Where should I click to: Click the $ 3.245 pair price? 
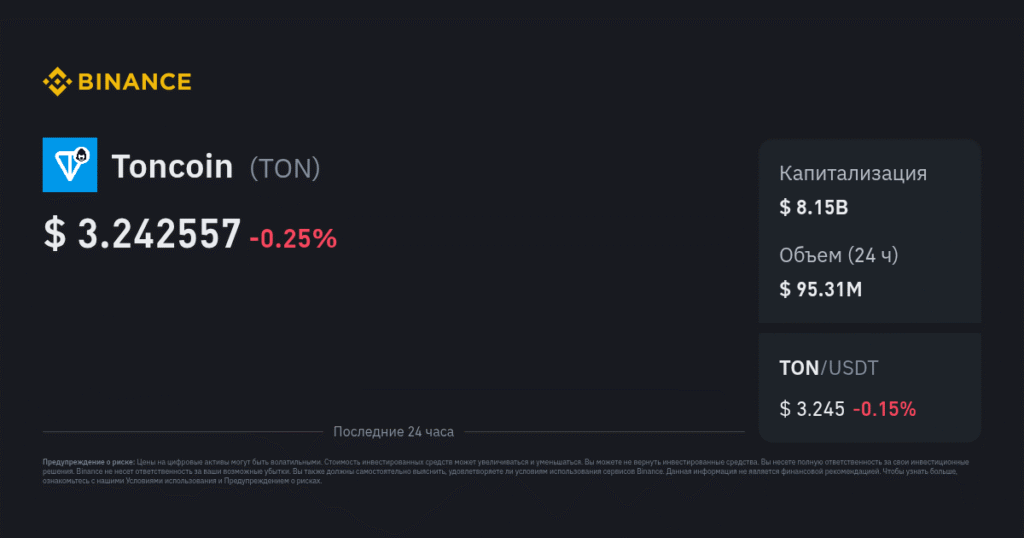(x=812, y=409)
